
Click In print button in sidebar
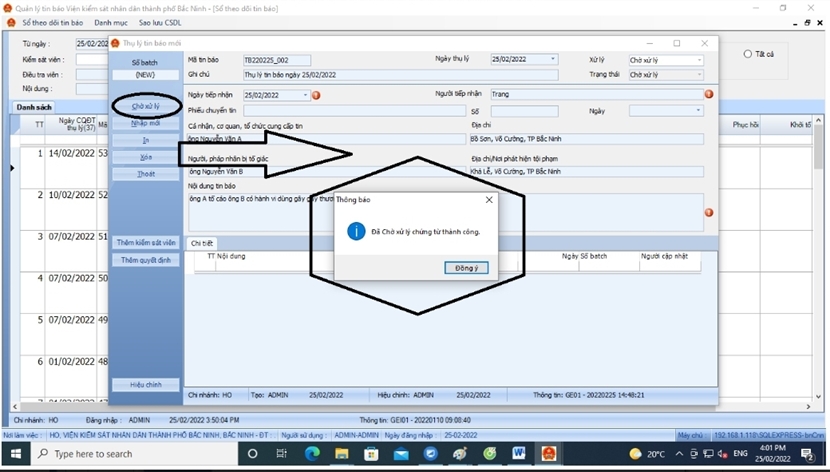(146, 140)
